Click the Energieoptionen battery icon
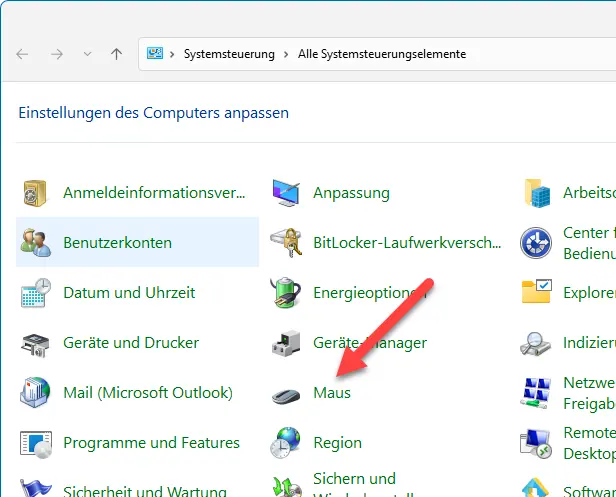 pyautogui.click(x=287, y=293)
